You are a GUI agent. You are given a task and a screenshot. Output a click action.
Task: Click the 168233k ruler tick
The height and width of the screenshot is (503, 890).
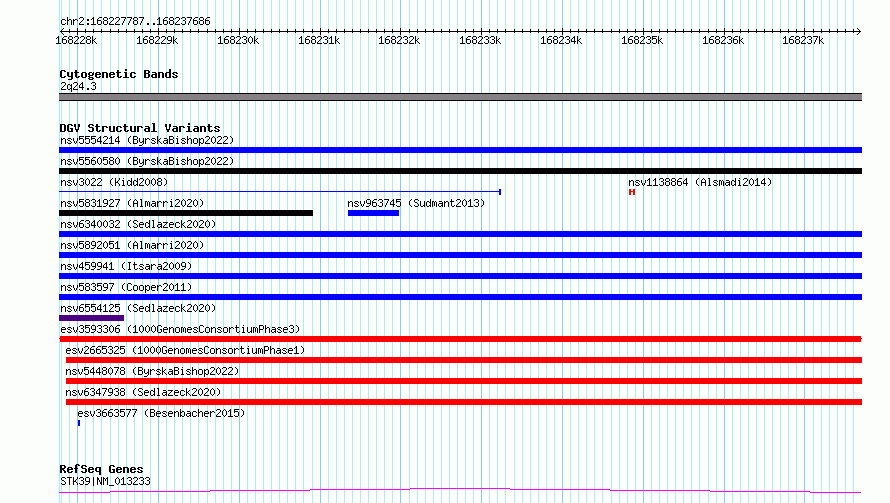[x=480, y=40]
